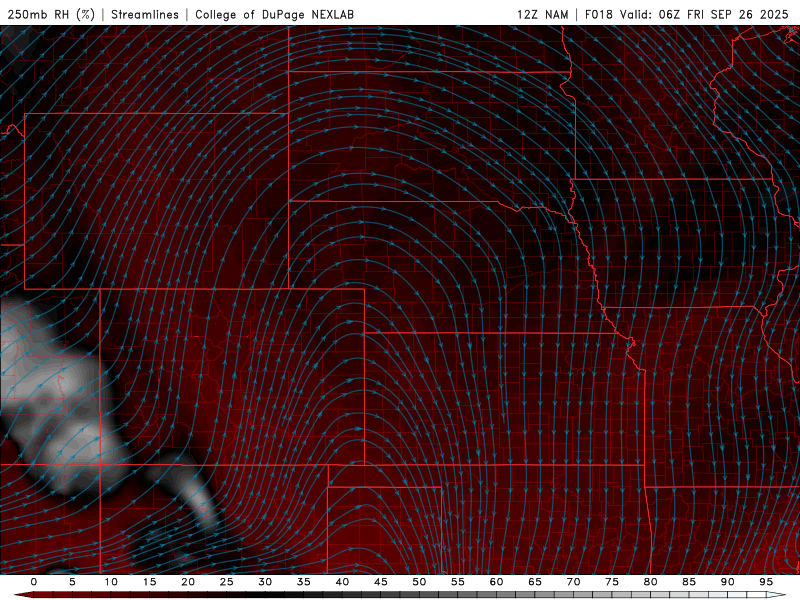
Task: Click 'College of DuPage NEXLAB' text
Action: 274,14
